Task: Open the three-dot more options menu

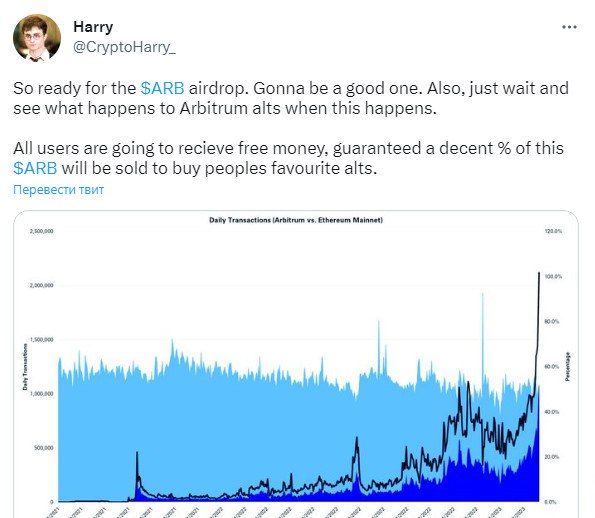Action: tap(569, 27)
